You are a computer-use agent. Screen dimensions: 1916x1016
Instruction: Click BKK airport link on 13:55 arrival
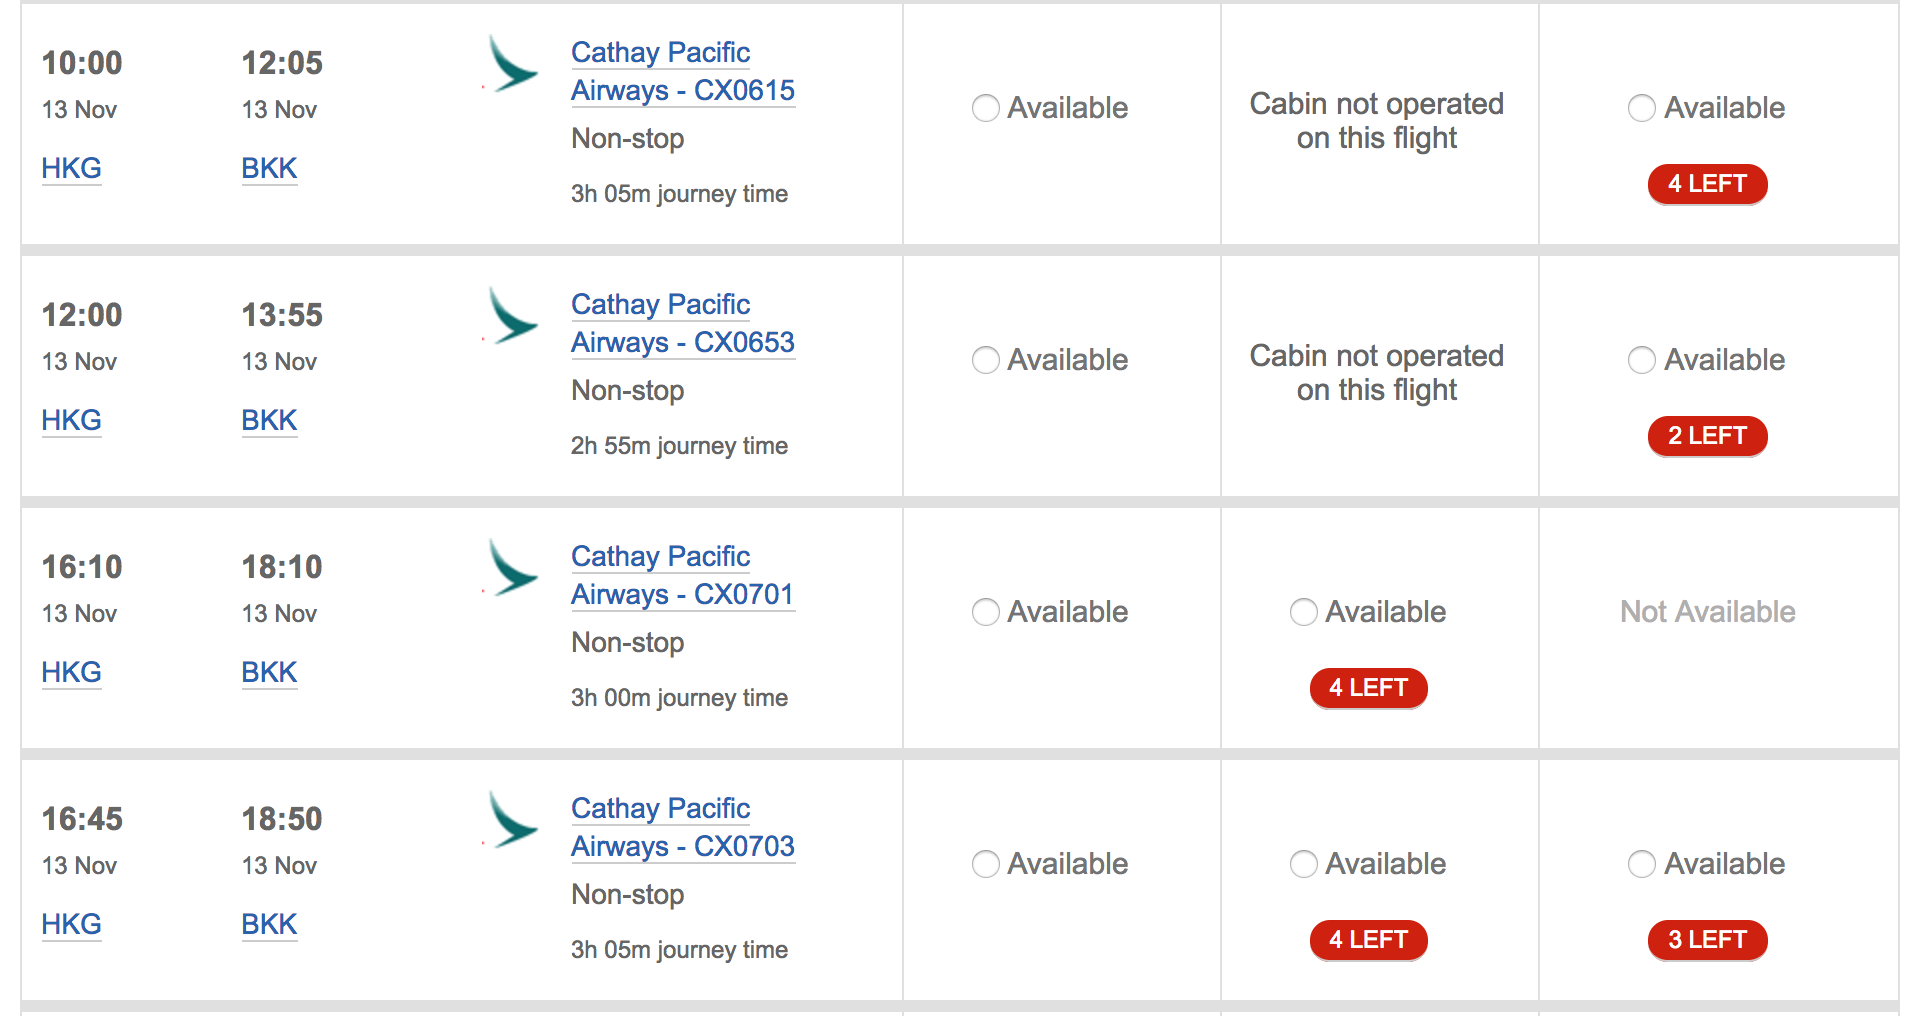click(269, 420)
